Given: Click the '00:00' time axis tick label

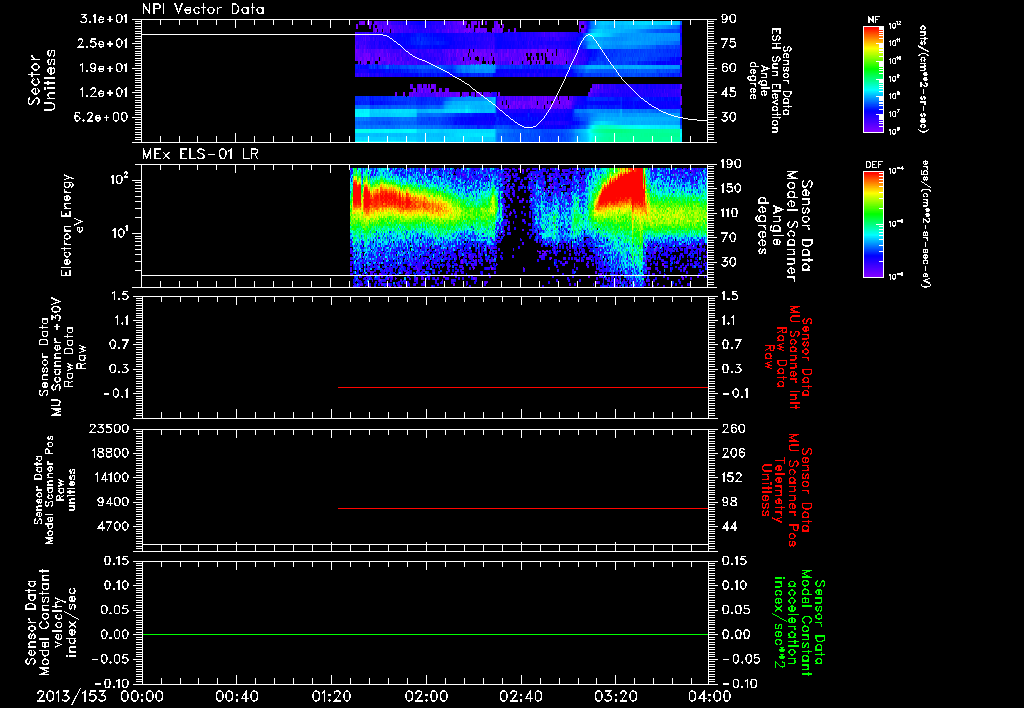Looking at the screenshot, I should pyautogui.click(x=142, y=696).
